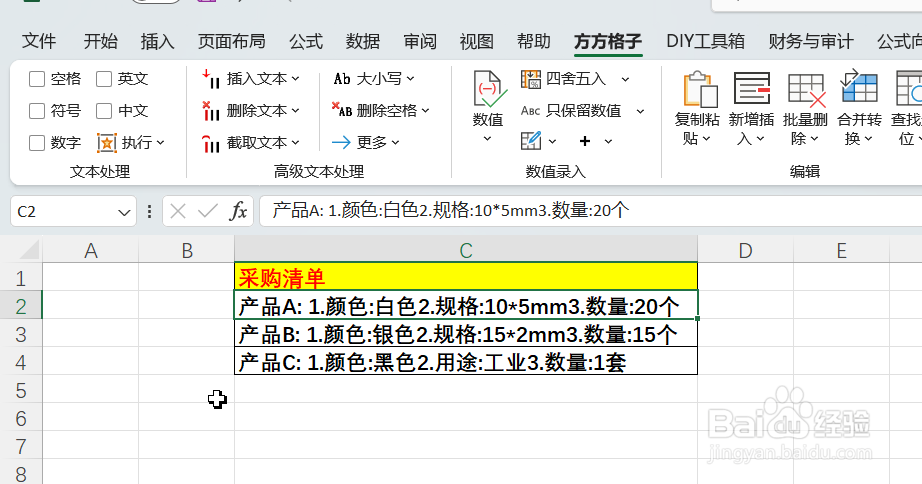Screen dimensions: 922x484
Task: Click the 执行 execute icon
Action: (106, 142)
